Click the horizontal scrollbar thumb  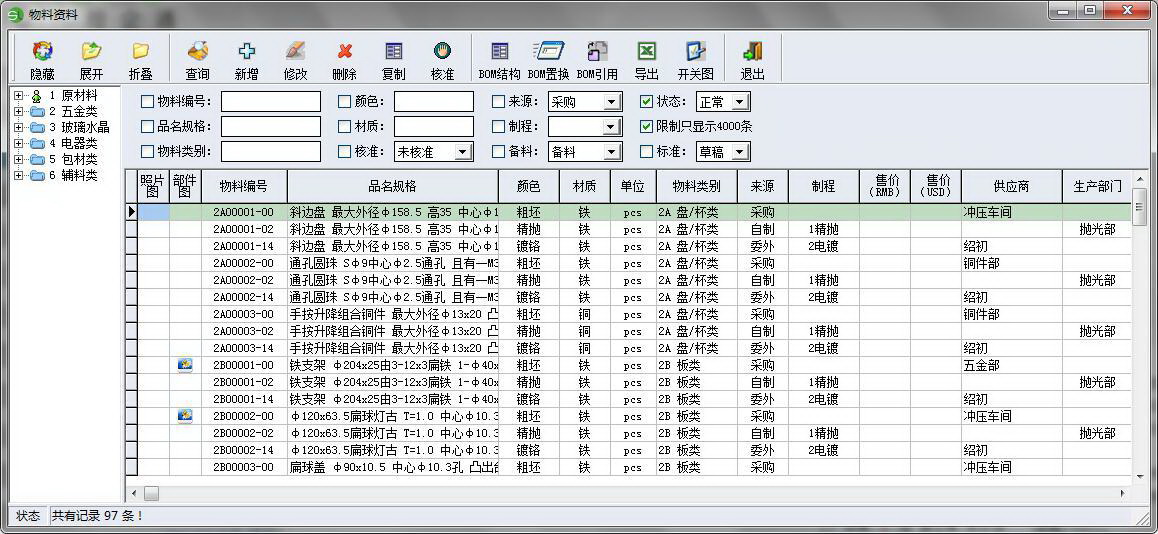point(151,493)
